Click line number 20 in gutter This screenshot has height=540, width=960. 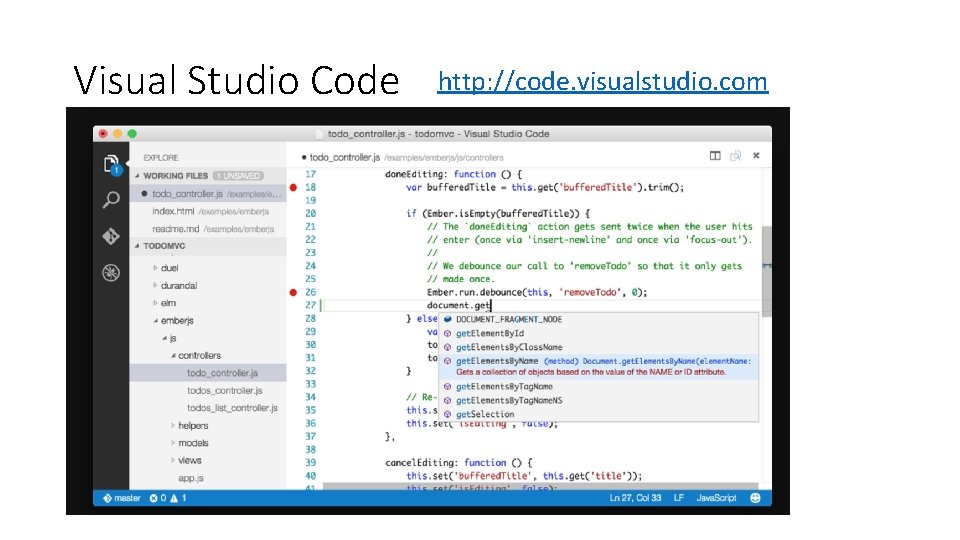point(310,213)
